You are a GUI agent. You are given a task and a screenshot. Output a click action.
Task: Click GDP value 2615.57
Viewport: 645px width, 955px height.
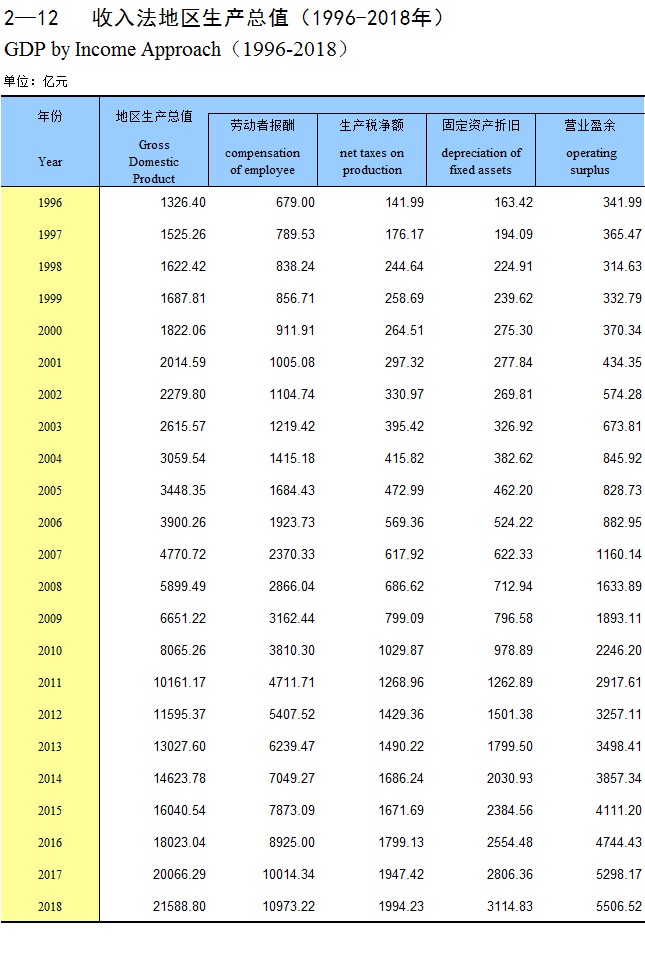[183, 426]
